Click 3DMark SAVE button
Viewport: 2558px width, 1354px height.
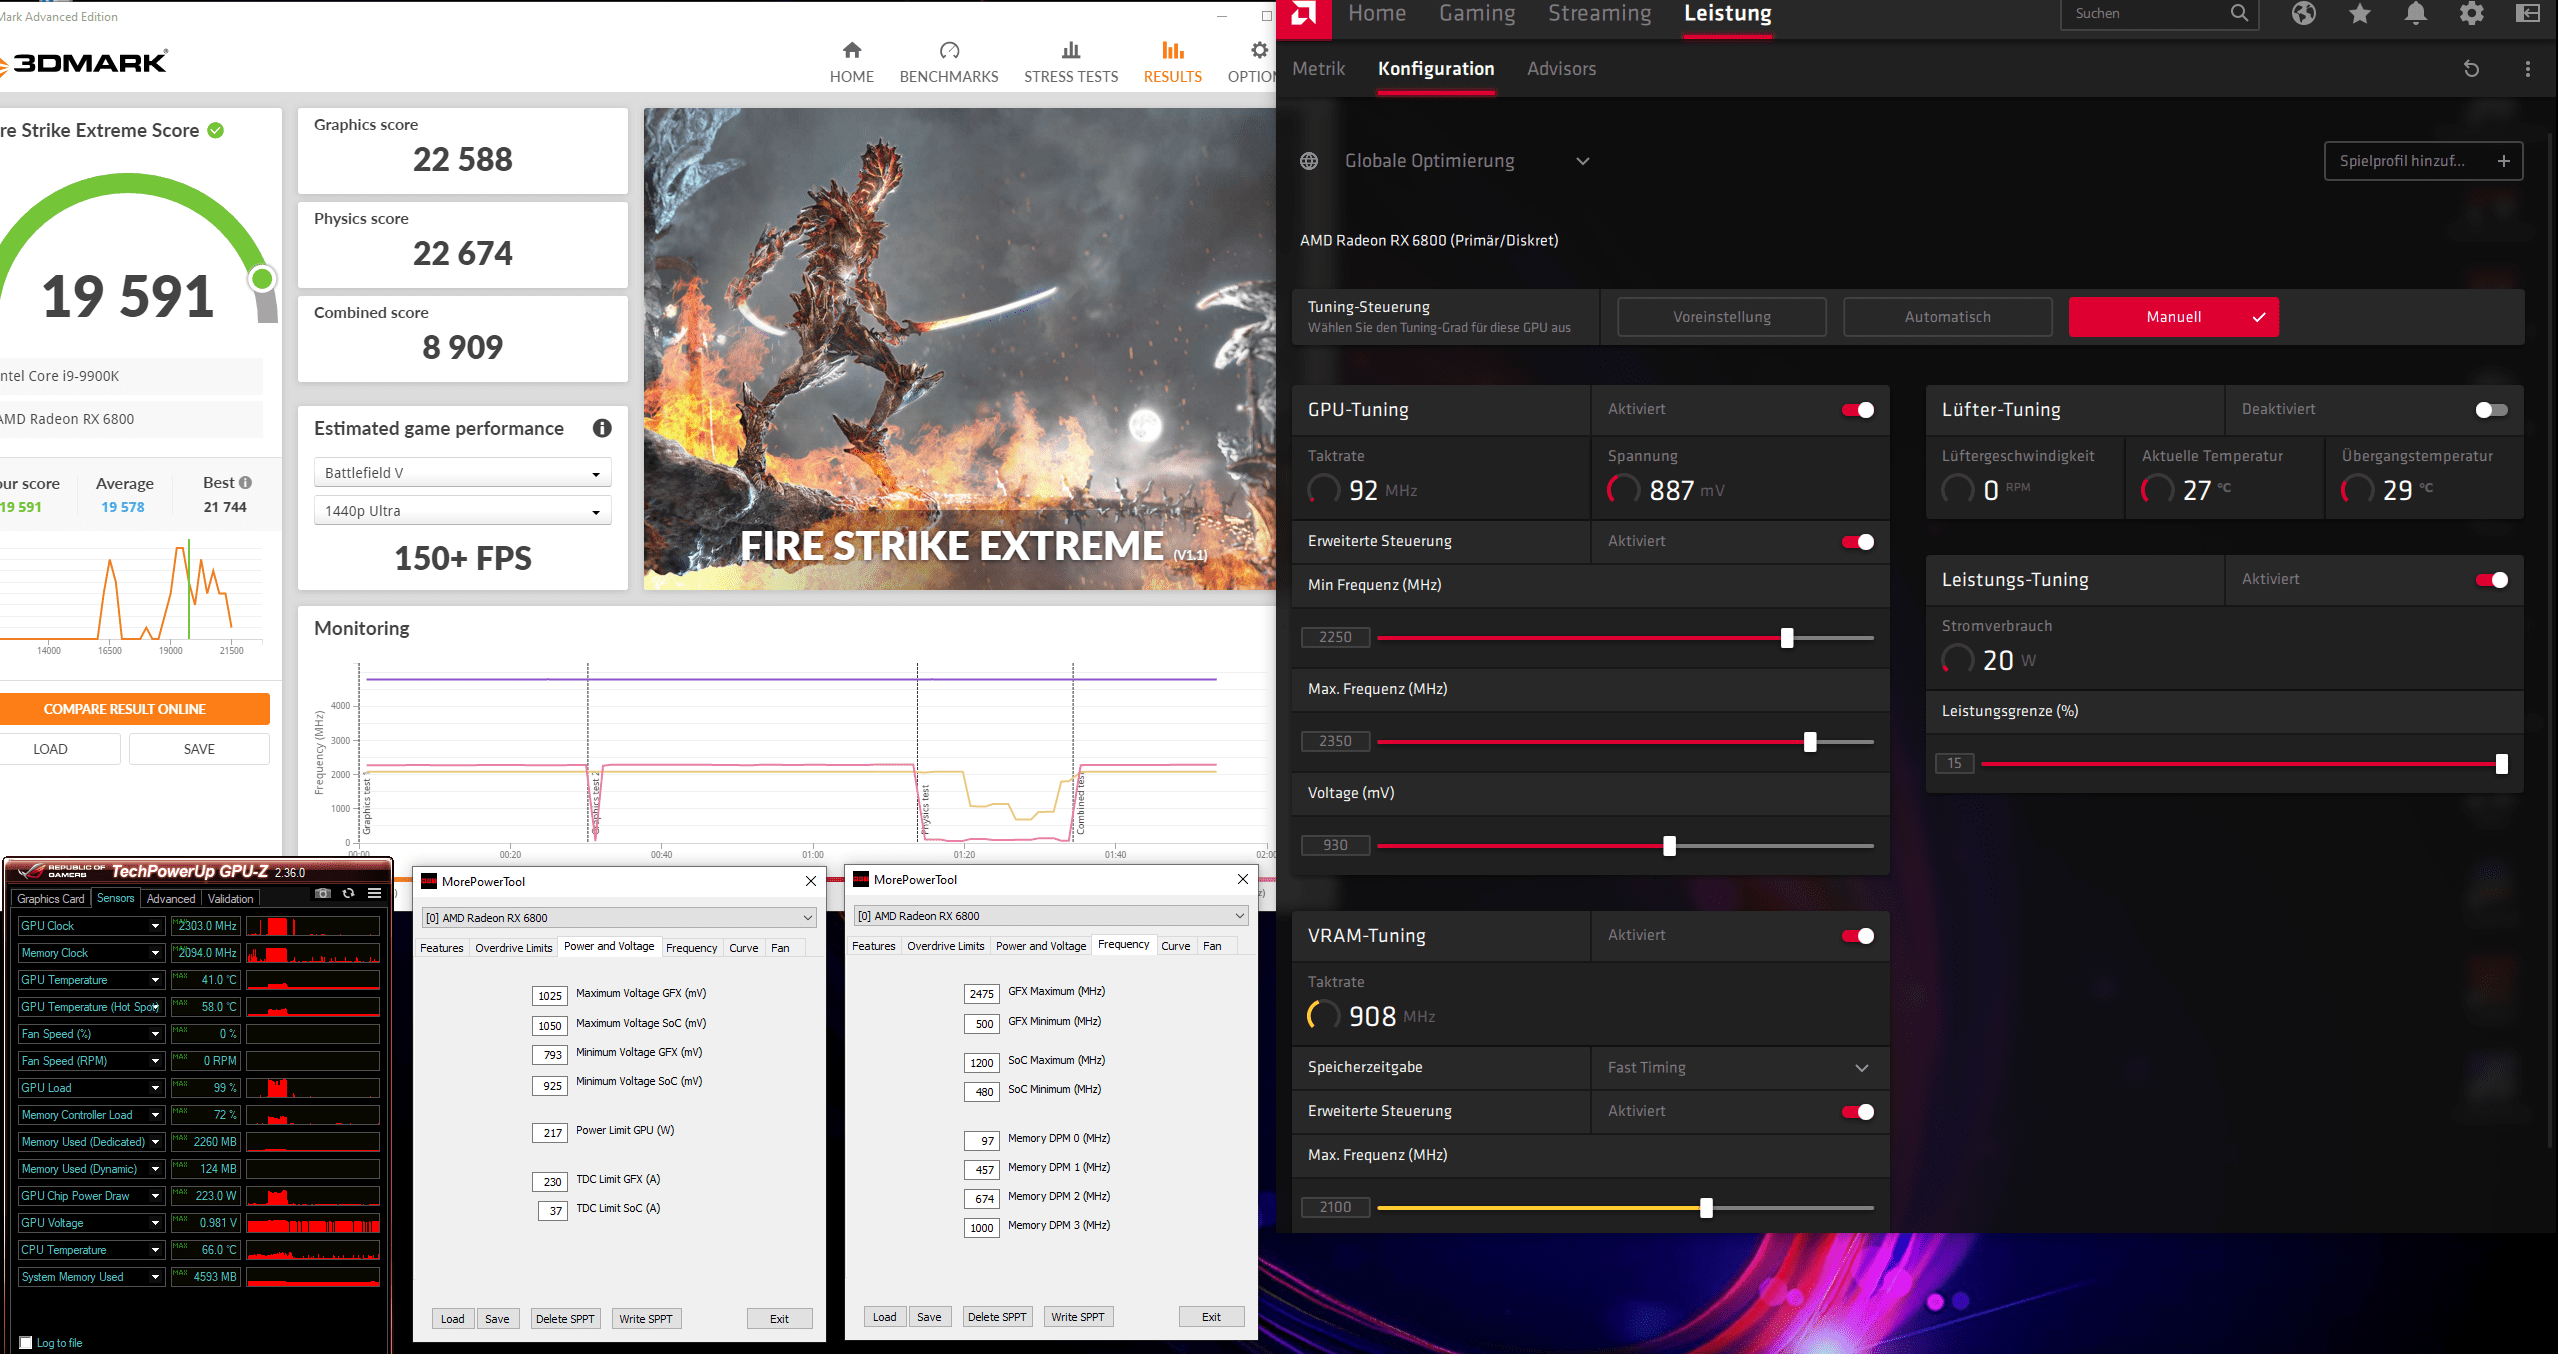click(199, 749)
